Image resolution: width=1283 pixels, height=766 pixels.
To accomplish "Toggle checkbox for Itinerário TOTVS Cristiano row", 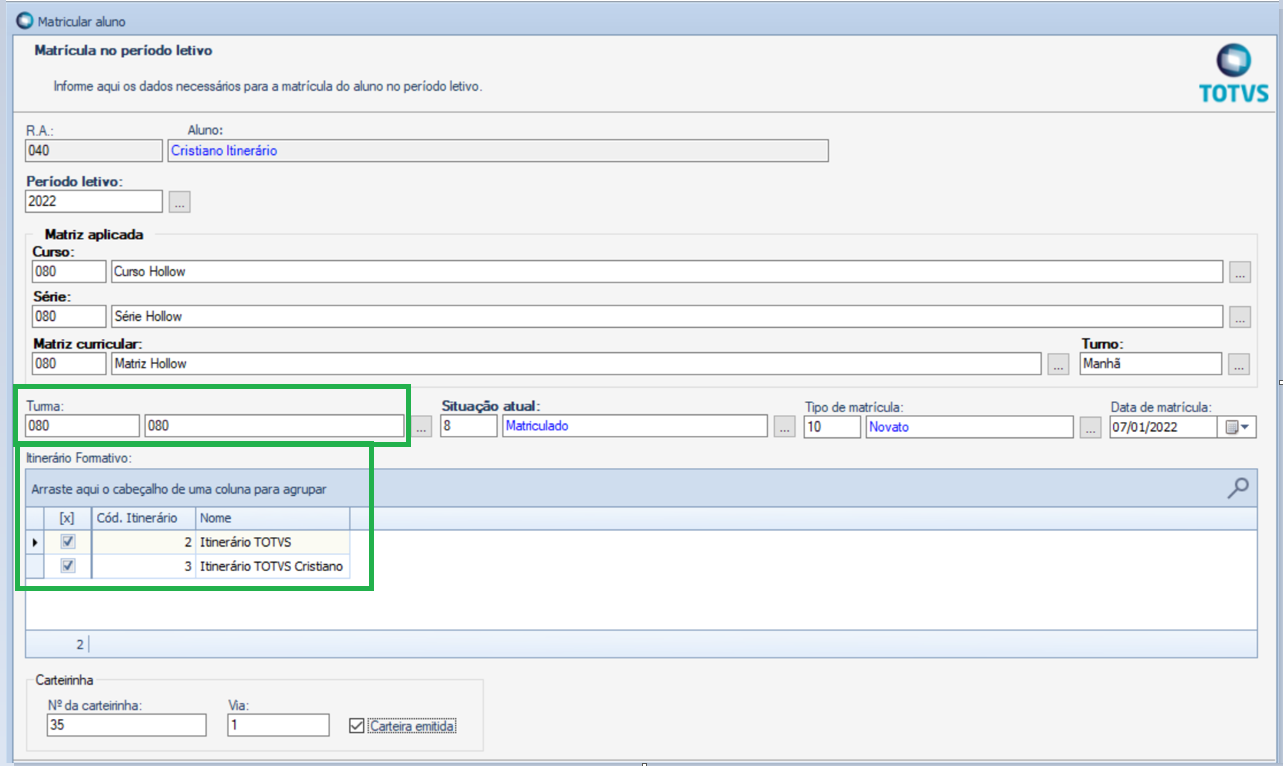I will pyautogui.click(x=67, y=566).
